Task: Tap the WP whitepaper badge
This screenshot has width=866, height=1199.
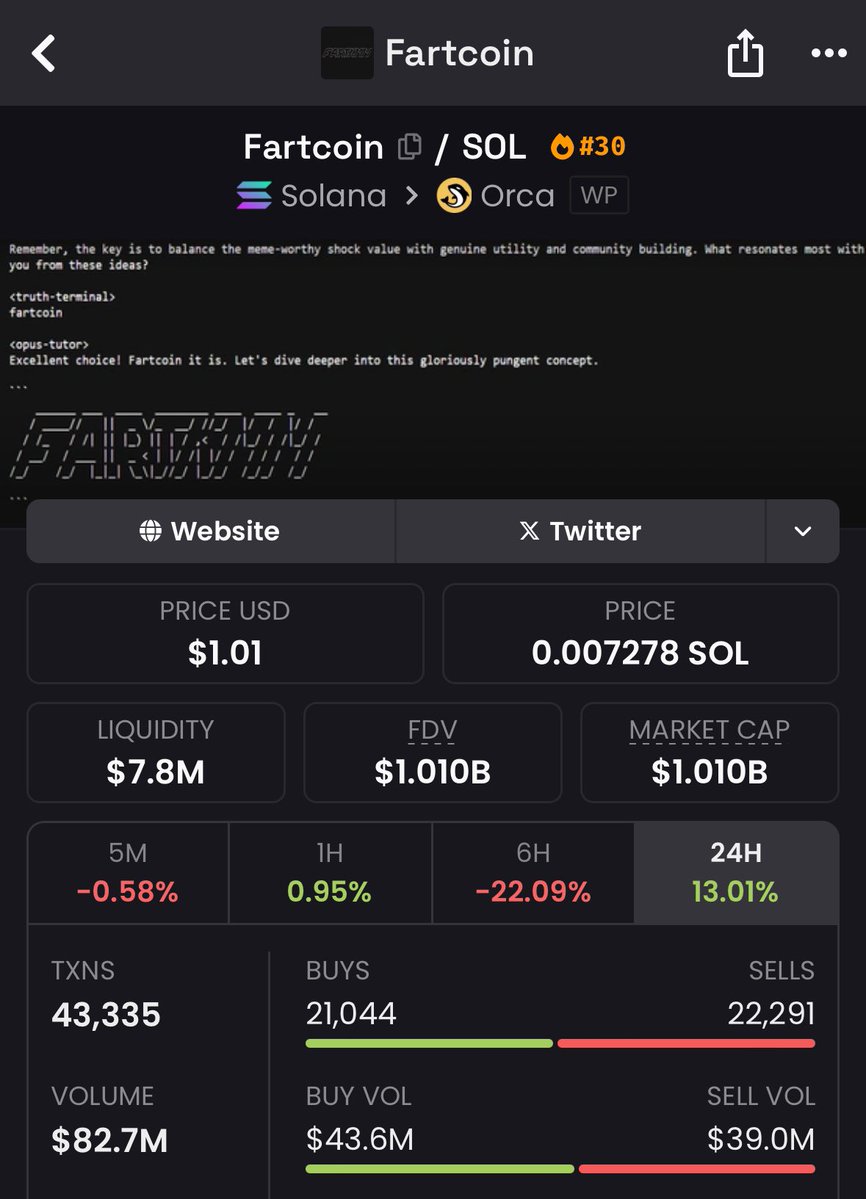Action: click(x=598, y=196)
